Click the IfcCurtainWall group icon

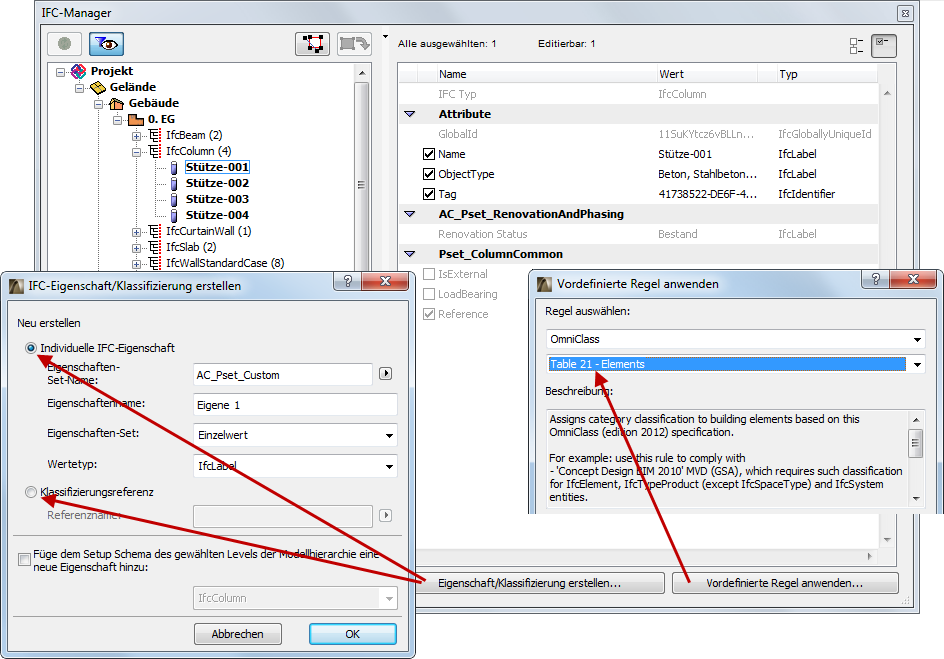pos(155,231)
